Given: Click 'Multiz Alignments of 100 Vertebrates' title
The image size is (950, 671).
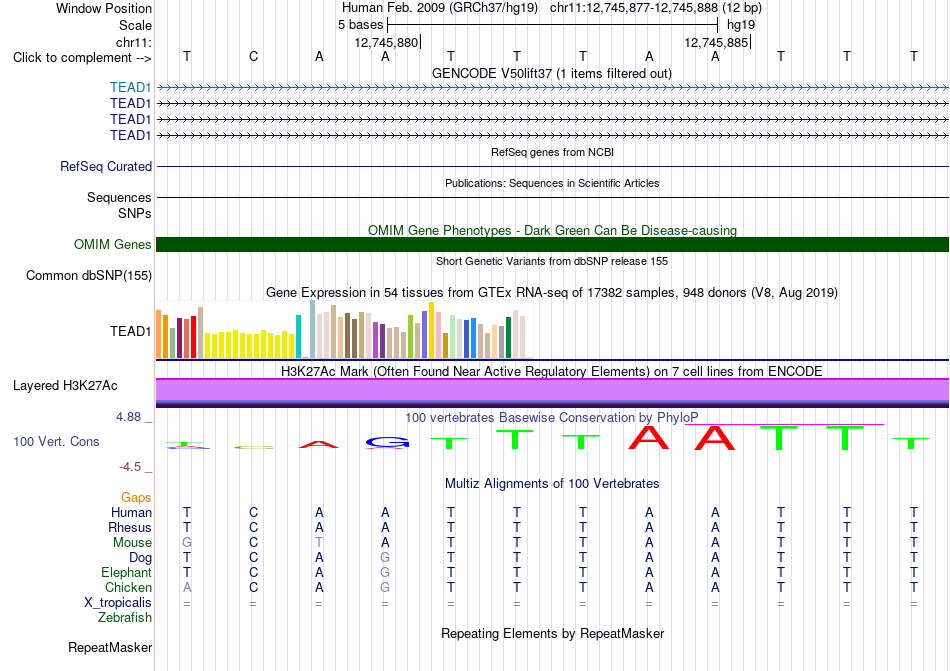Looking at the screenshot, I should [x=552, y=484].
